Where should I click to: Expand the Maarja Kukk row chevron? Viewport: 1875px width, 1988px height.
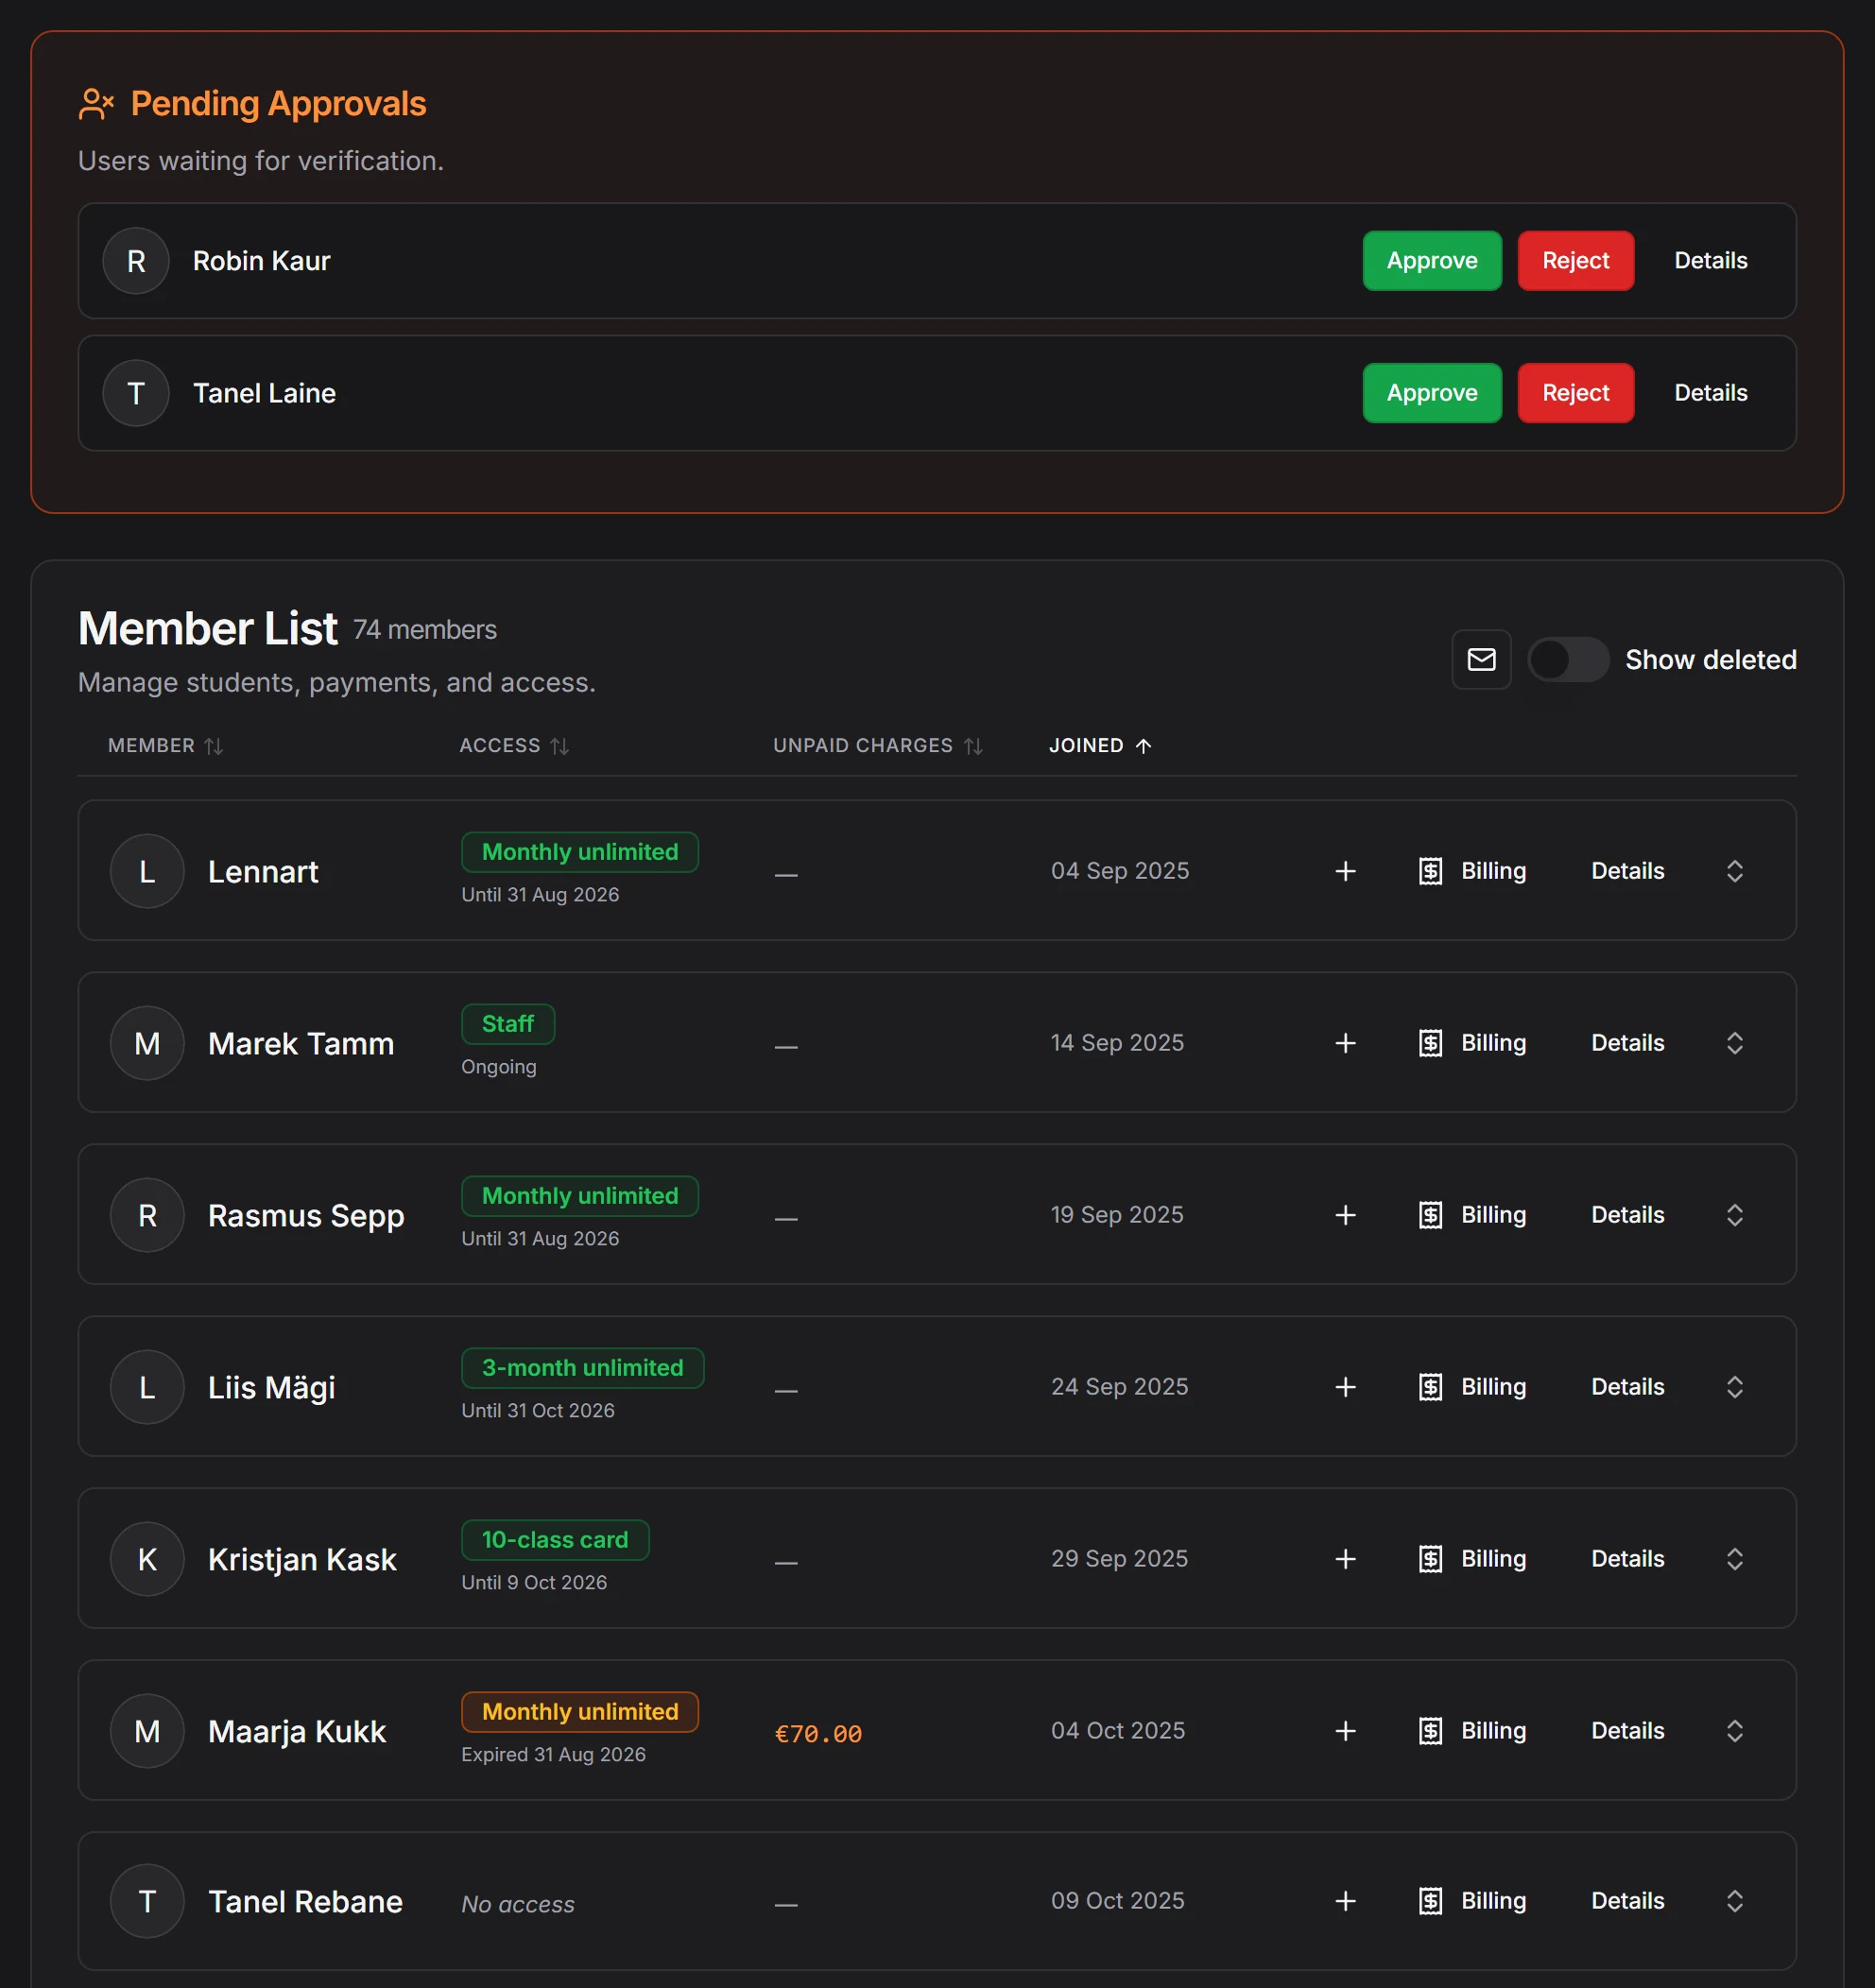pyautogui.click(x=1734, y=1731)
